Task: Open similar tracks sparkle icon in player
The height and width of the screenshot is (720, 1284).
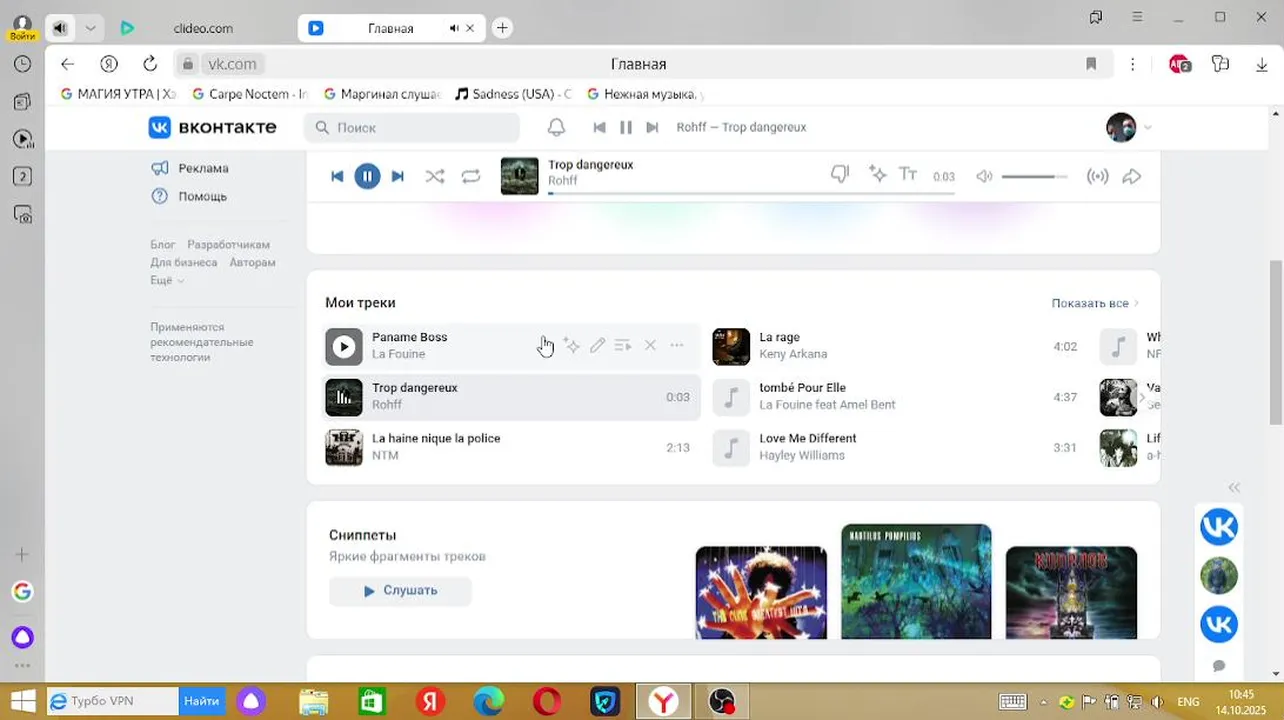Action: pyautogui.click(x=878, y=174)
